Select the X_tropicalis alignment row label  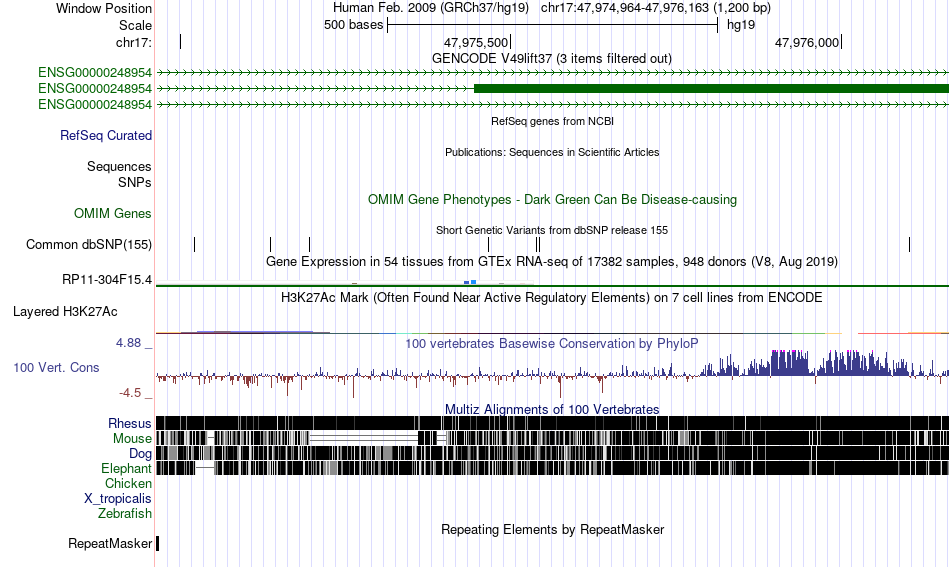[118, 498]
